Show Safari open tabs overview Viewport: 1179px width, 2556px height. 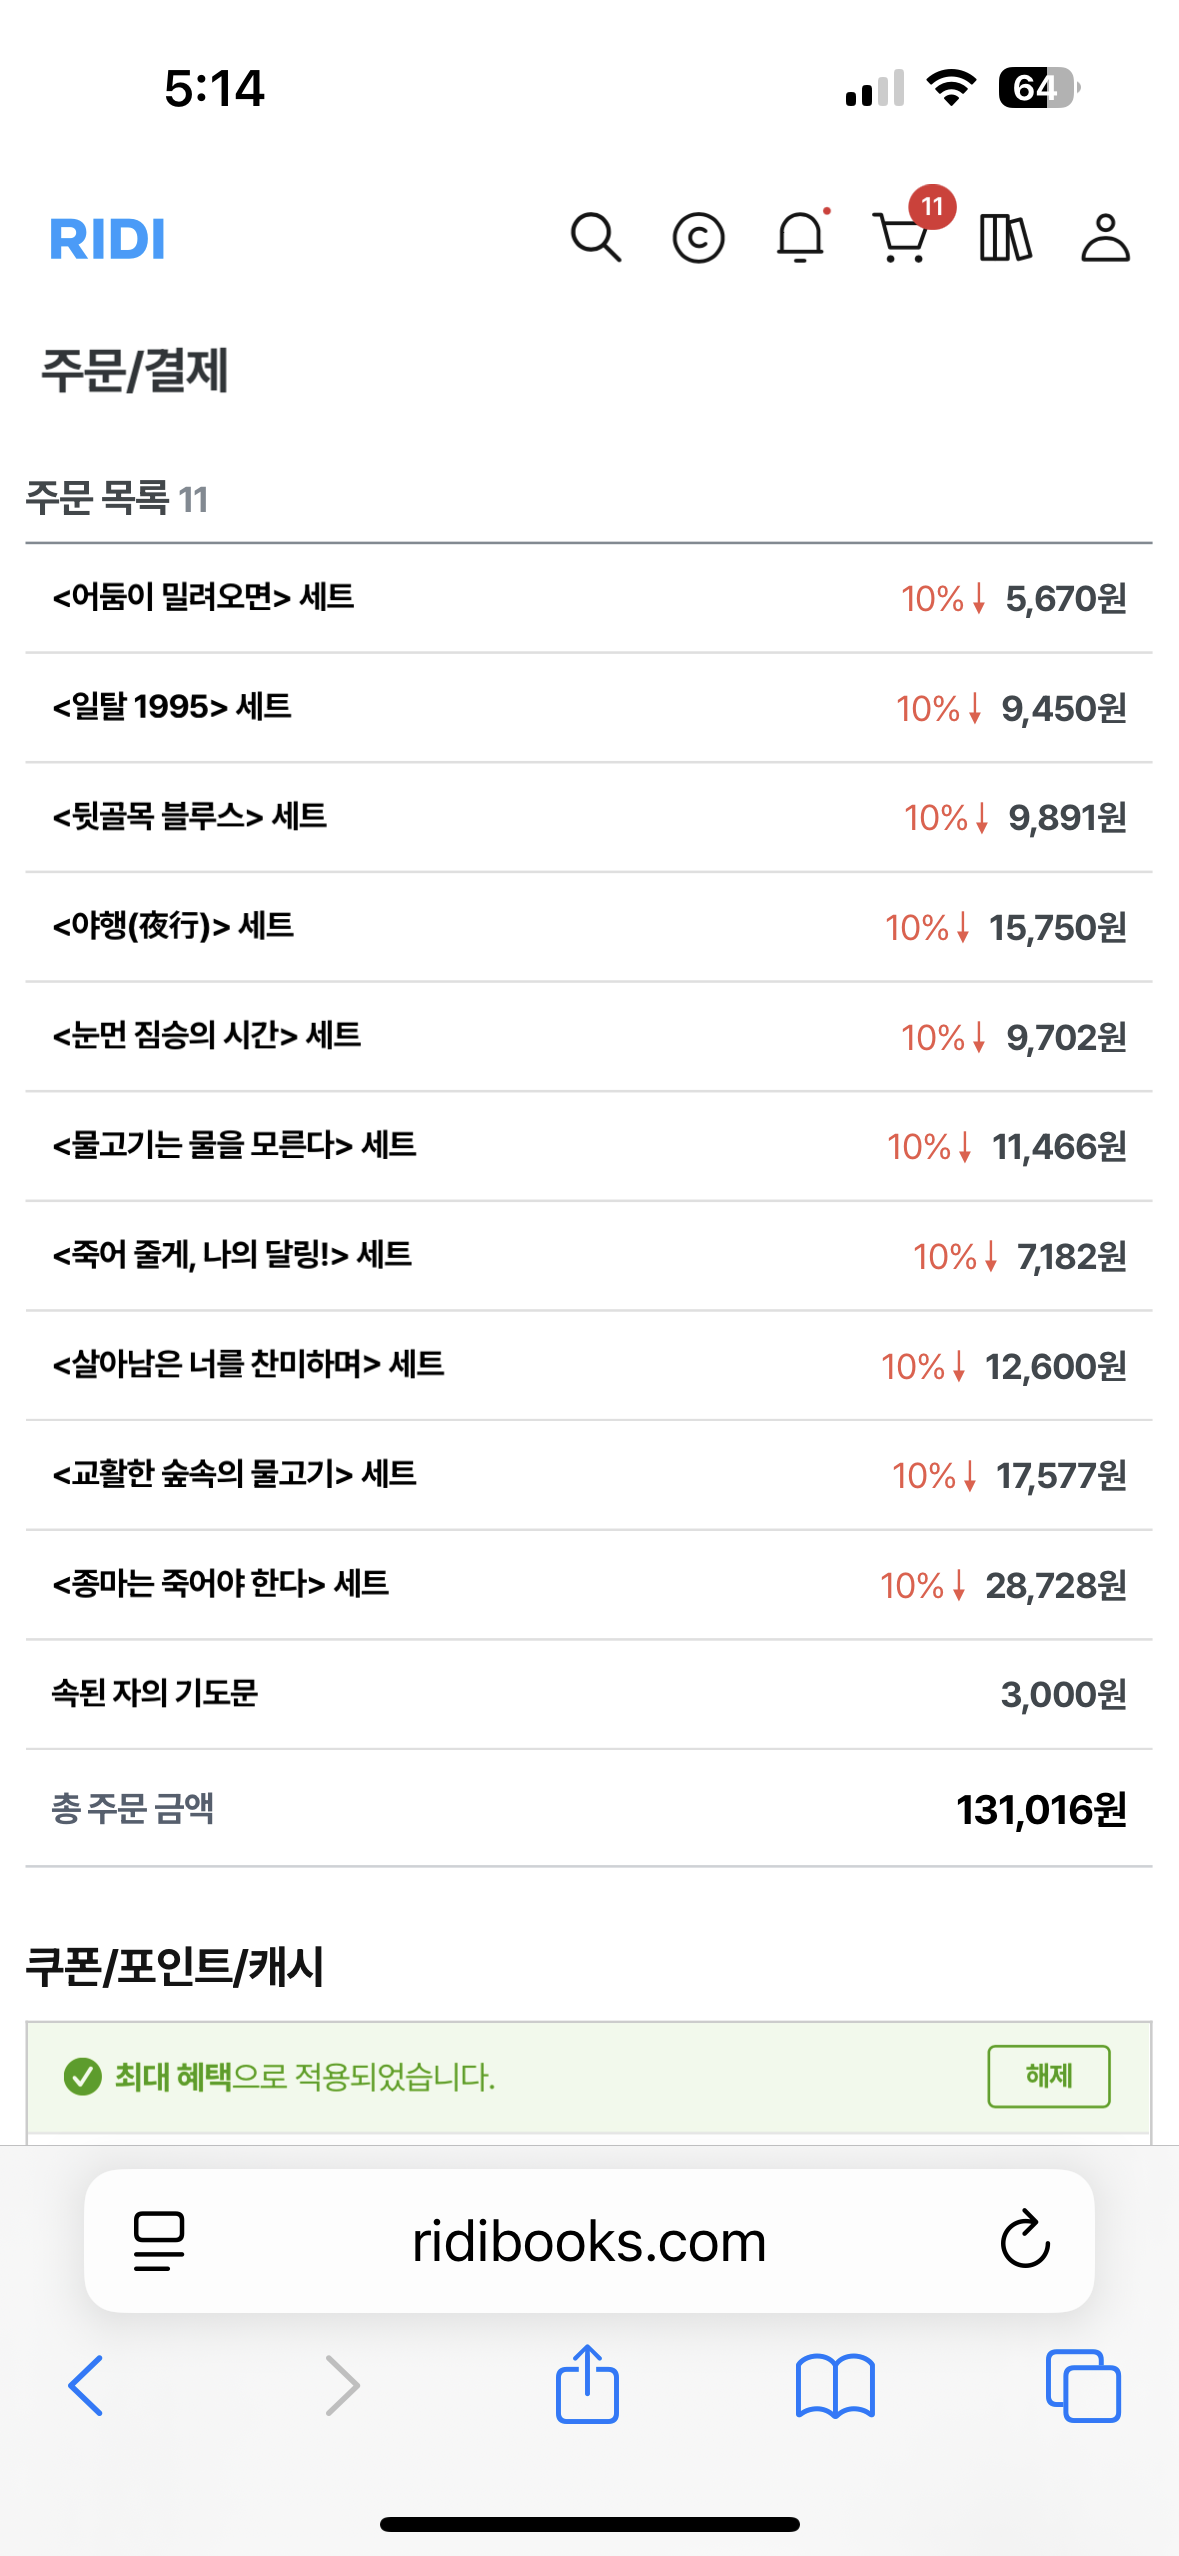click(x=1083, y=2386)
